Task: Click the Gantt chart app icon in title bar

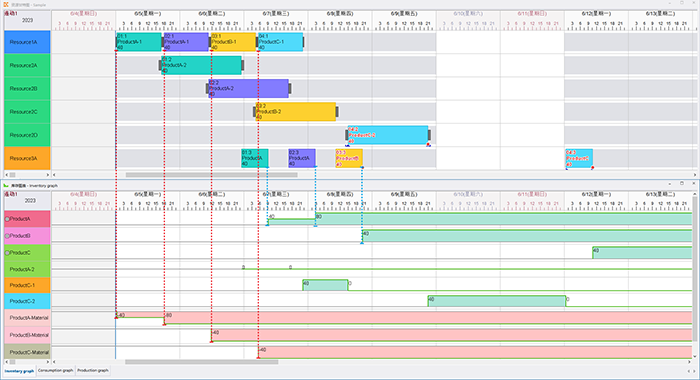Action: click(6, 4)
